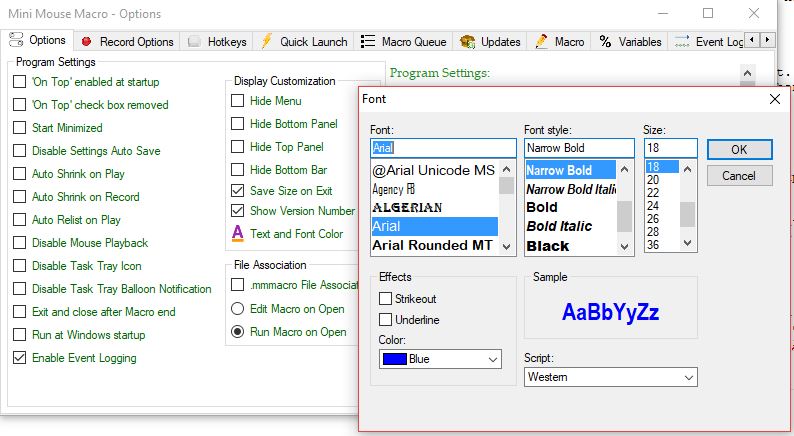Open the Script dropdown showing Western
794x436 pixels.
611,377
